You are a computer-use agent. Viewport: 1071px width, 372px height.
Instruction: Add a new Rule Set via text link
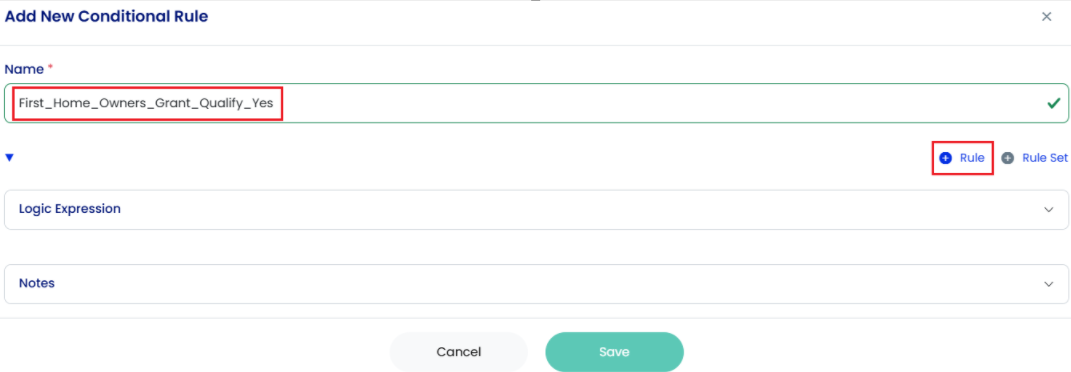(1044, 158)
